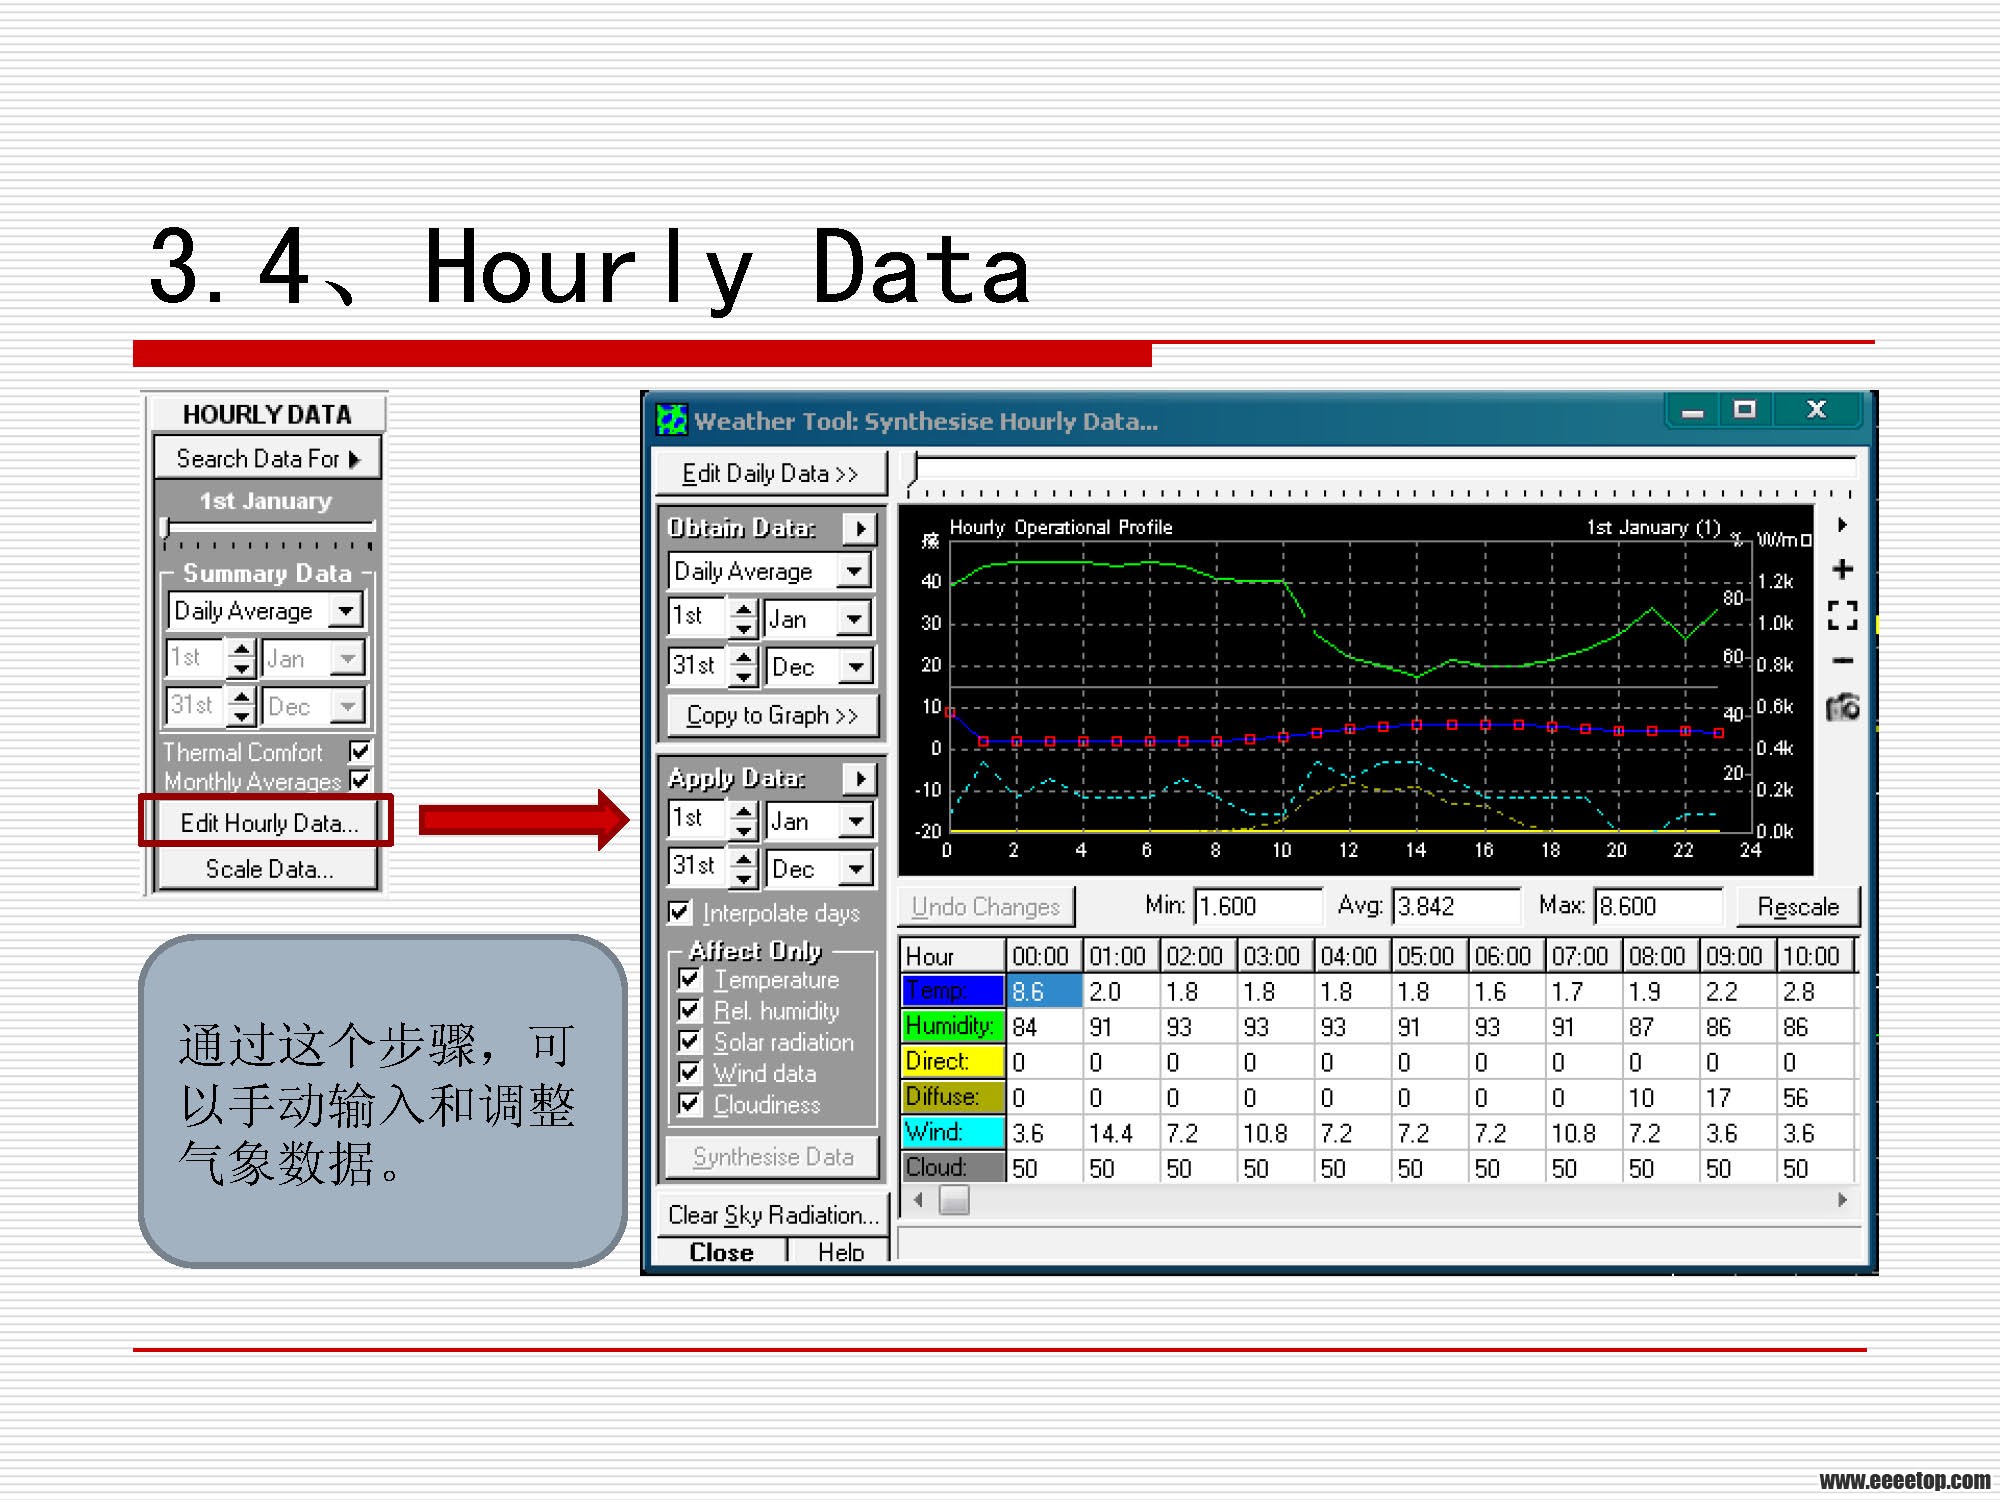2000x1500 pixels.
Task: Click the green Humidity row color label
Action: pyautogui.click(x=952, y=1025)
